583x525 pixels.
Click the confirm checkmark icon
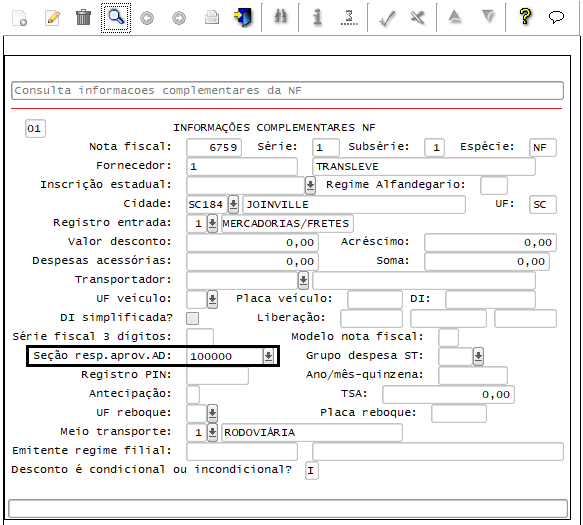[x=387, y=17]
